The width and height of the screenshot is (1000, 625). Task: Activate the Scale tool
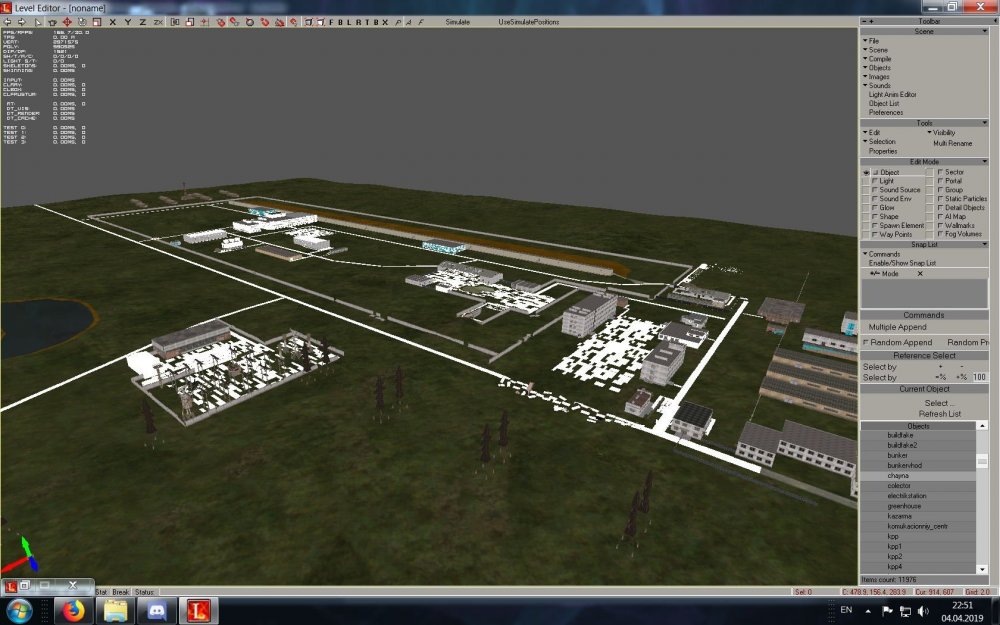(x=96, y=22)
